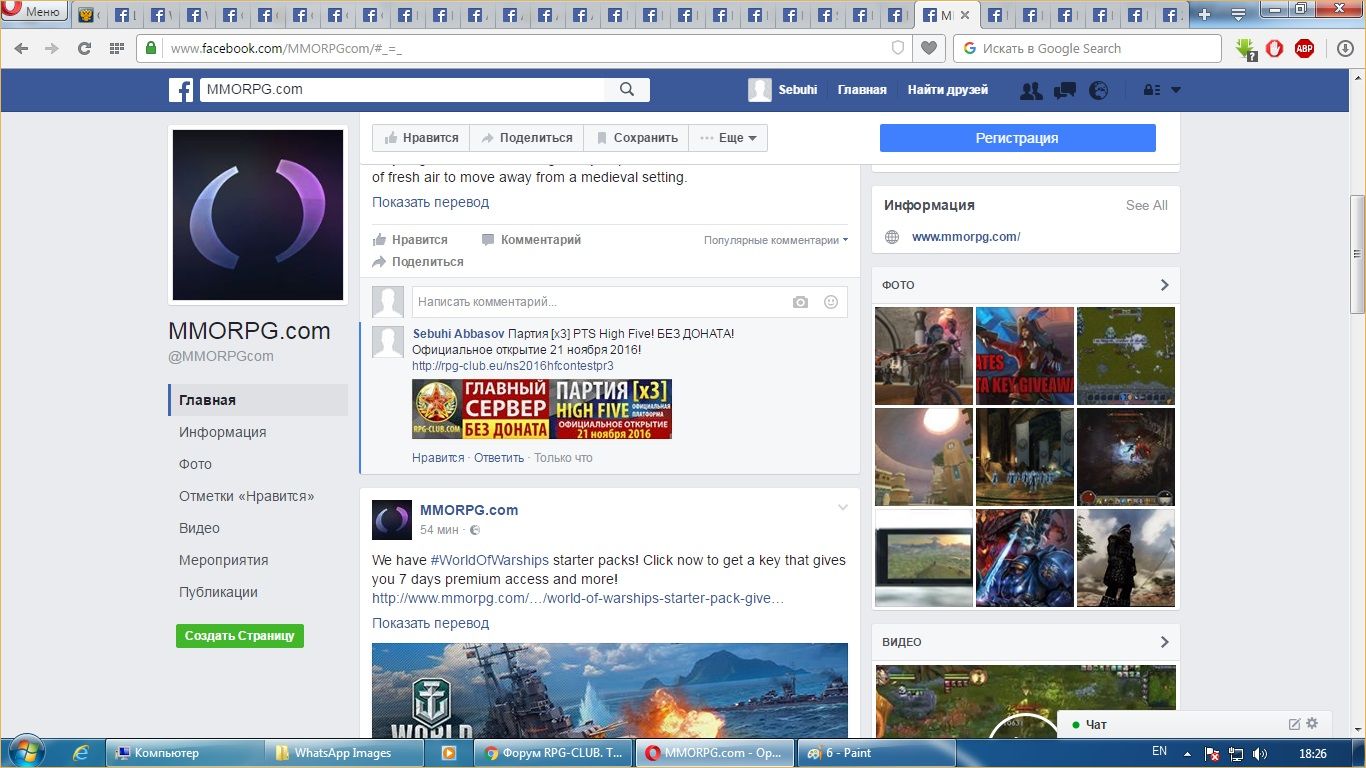Expand the ВИДЕО section chevron
Viewport: 1366px width, 768px height.
1164,642
